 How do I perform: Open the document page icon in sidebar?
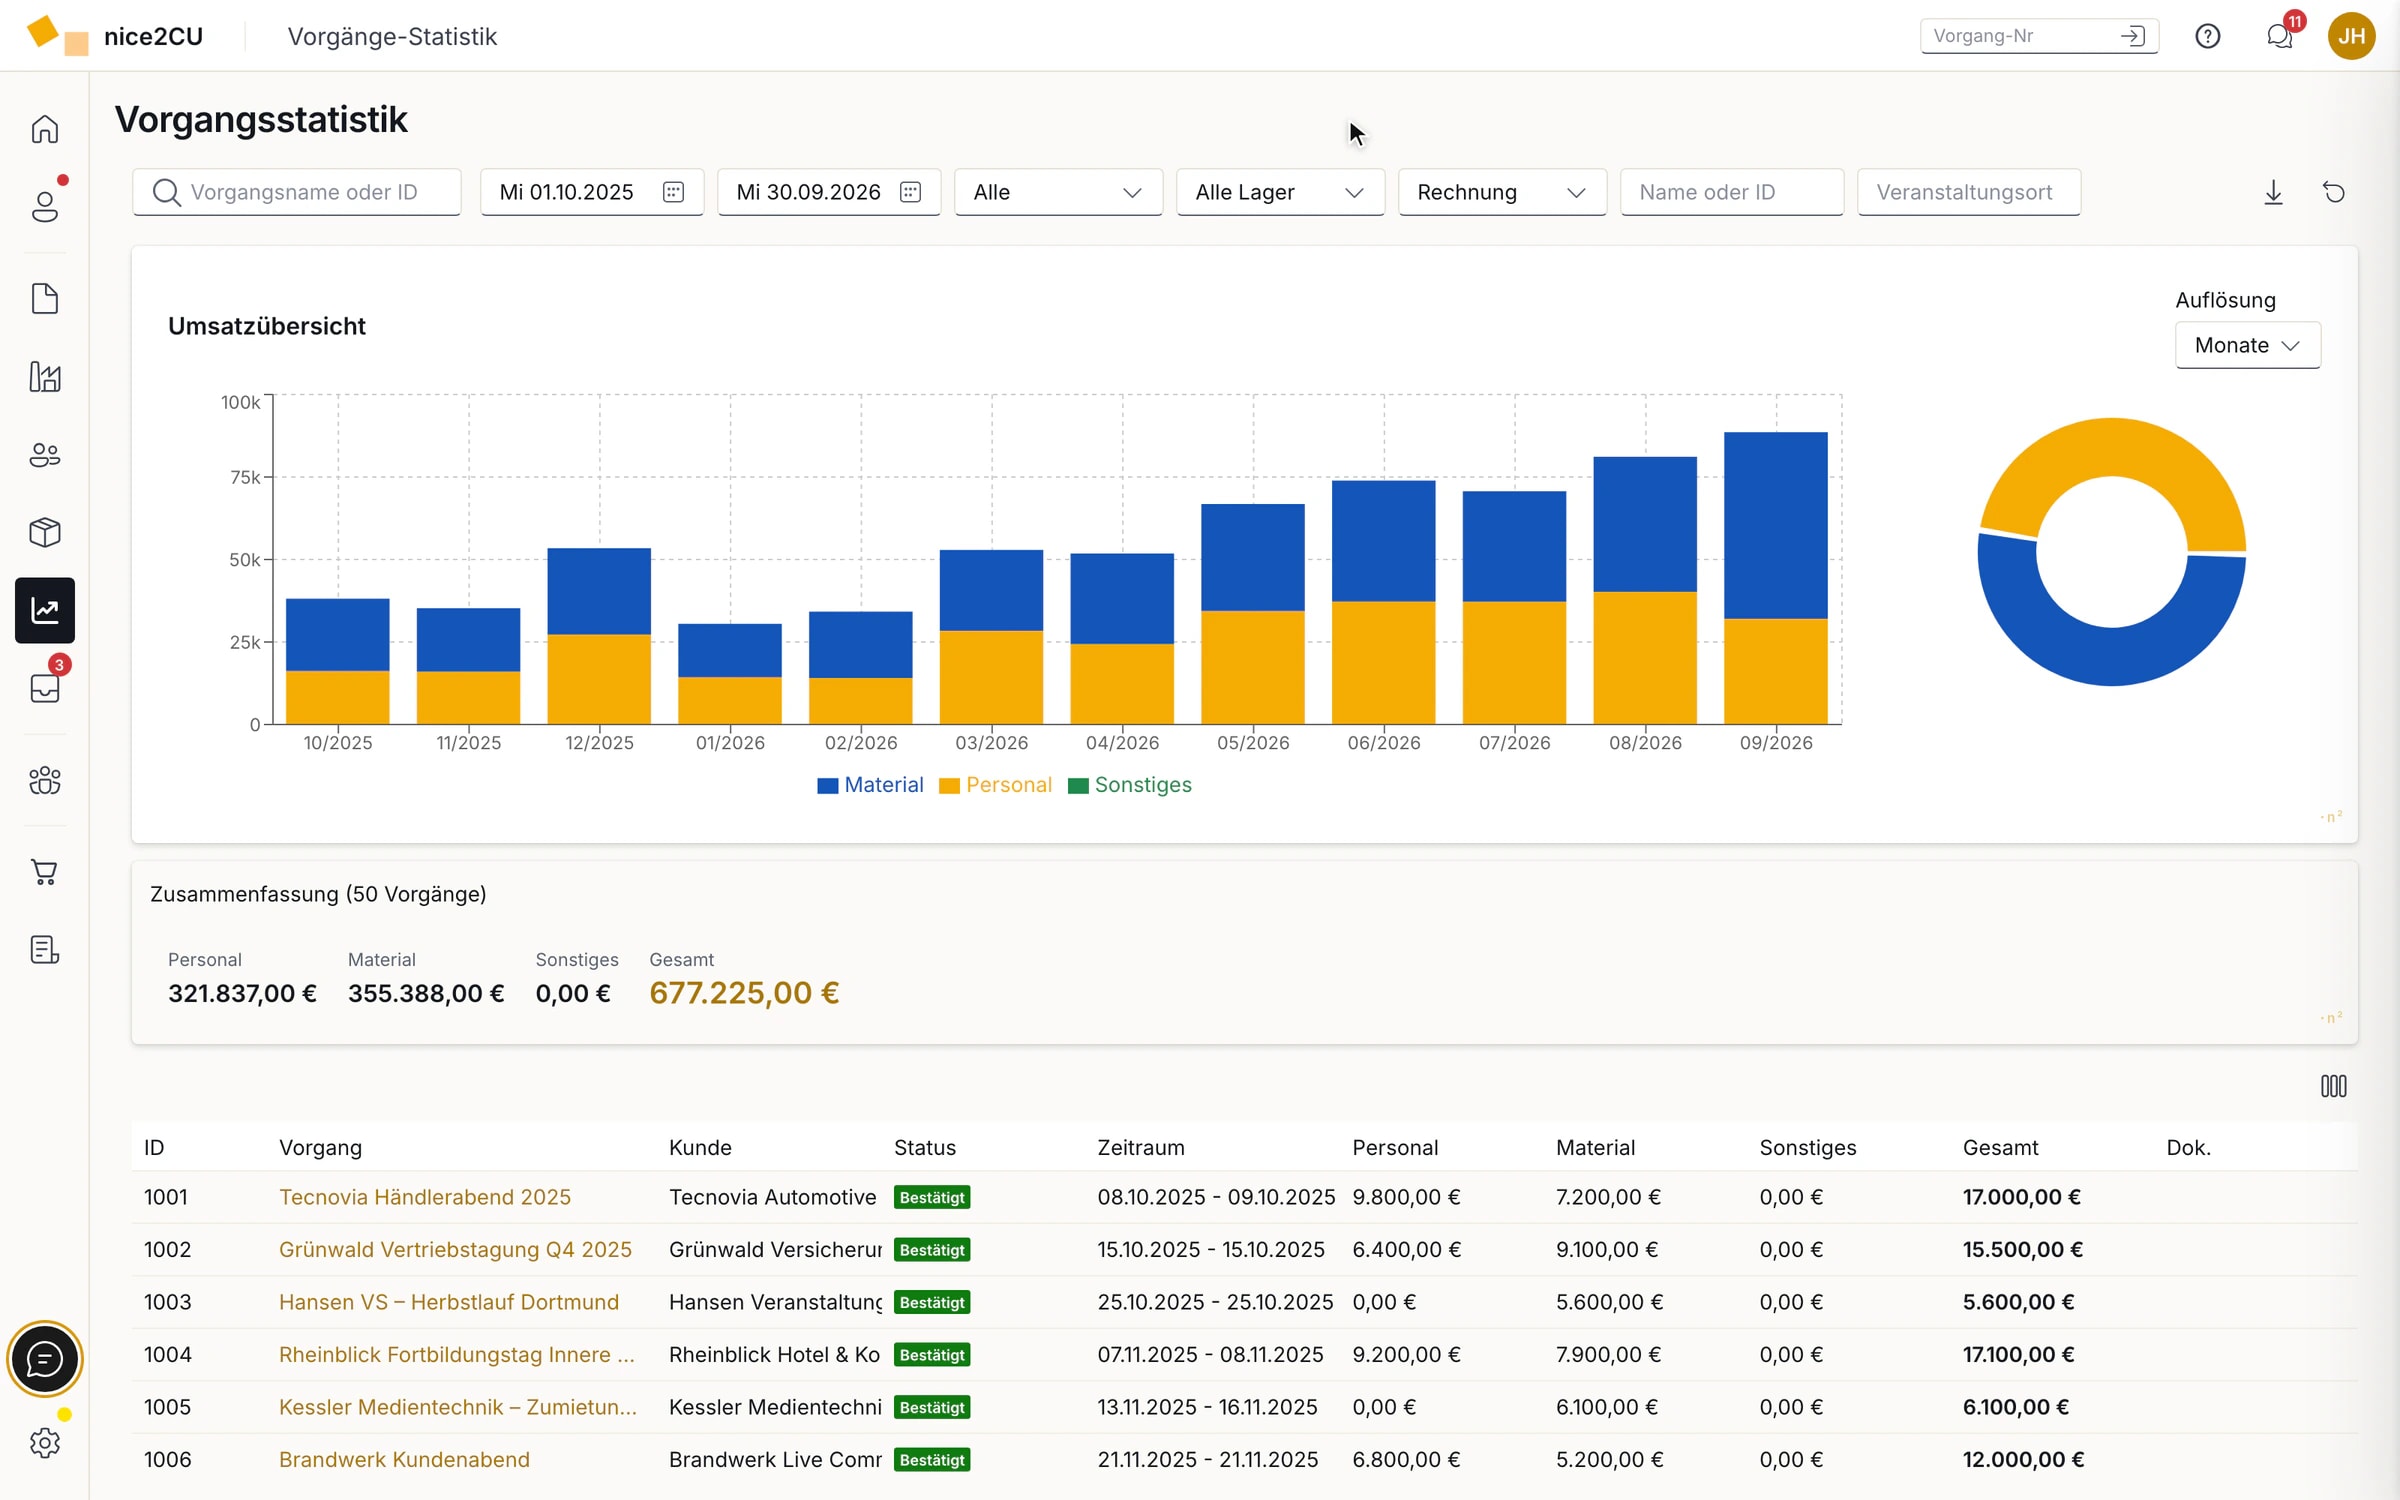[x=45, y=298]
